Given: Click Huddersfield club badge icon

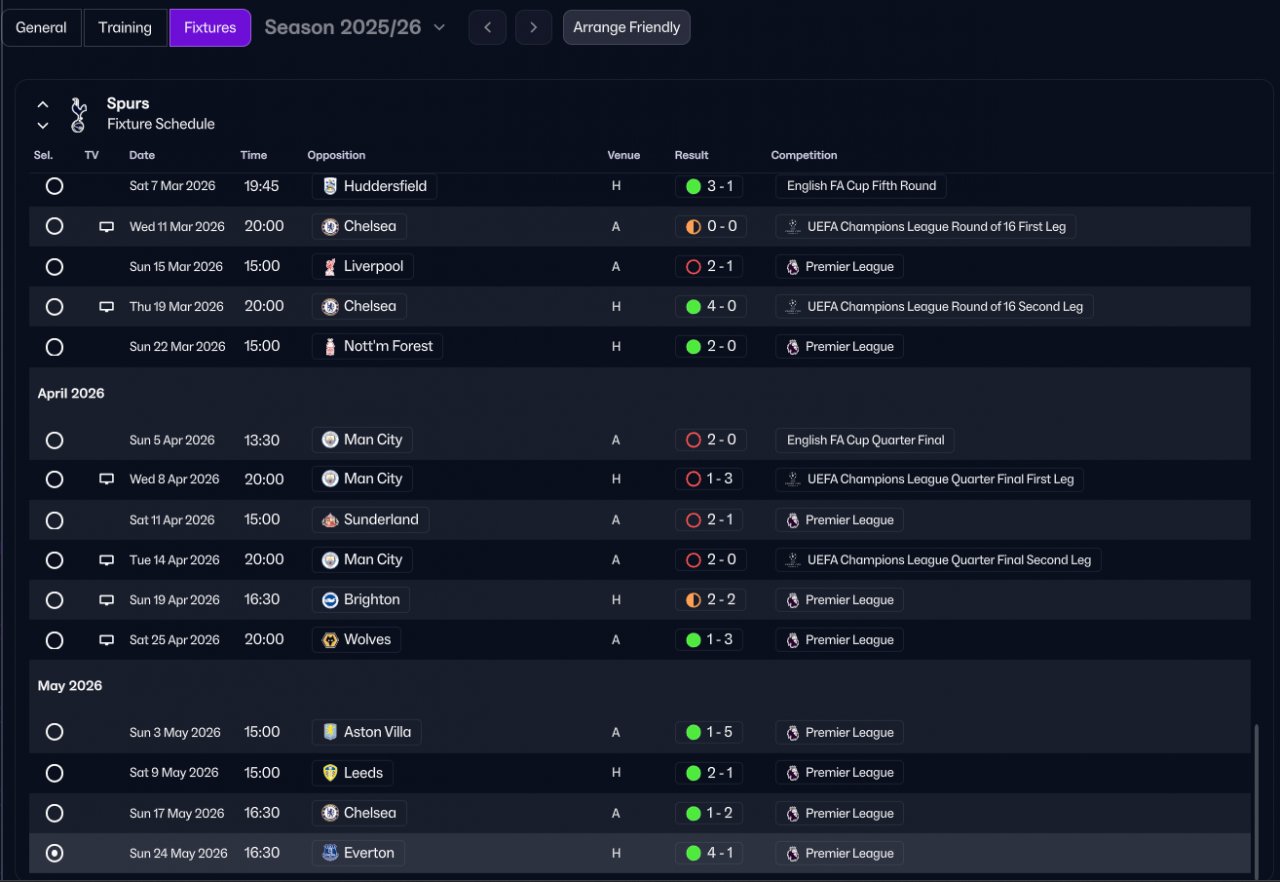Looking at the screenshot, I should point(330,186).
